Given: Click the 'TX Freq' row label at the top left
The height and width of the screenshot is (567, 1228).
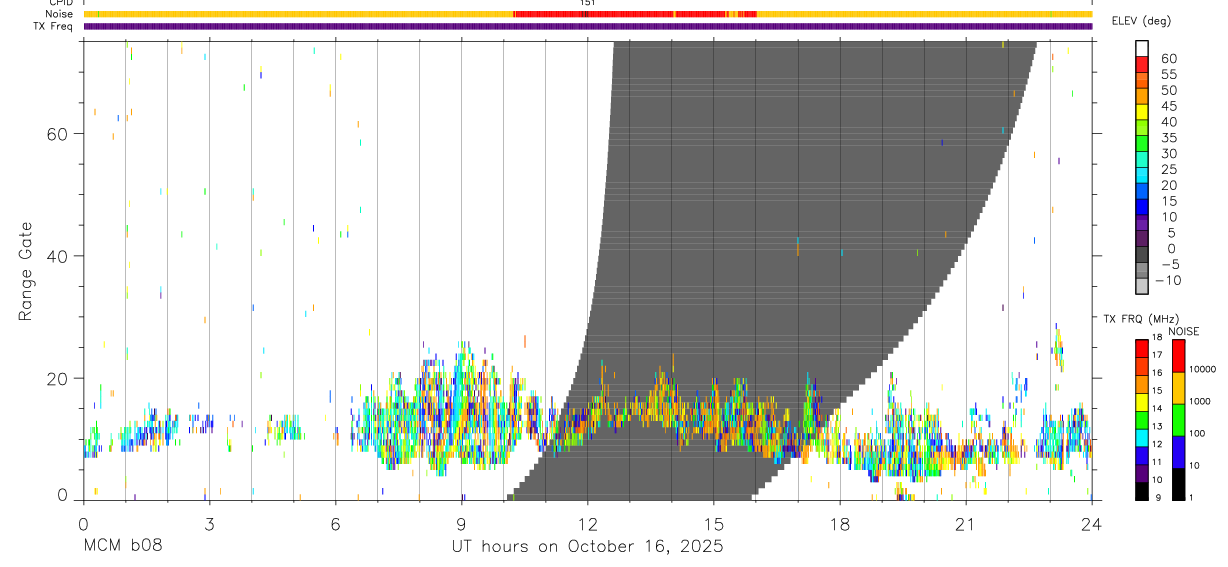Looking at the screenshot, I should point(55,26).
